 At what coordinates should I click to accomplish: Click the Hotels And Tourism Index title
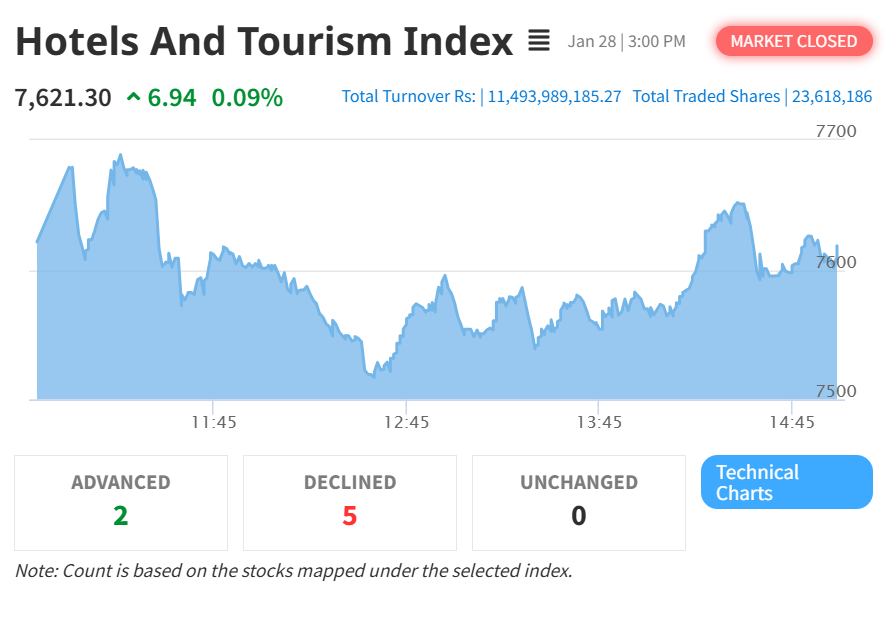264,41
